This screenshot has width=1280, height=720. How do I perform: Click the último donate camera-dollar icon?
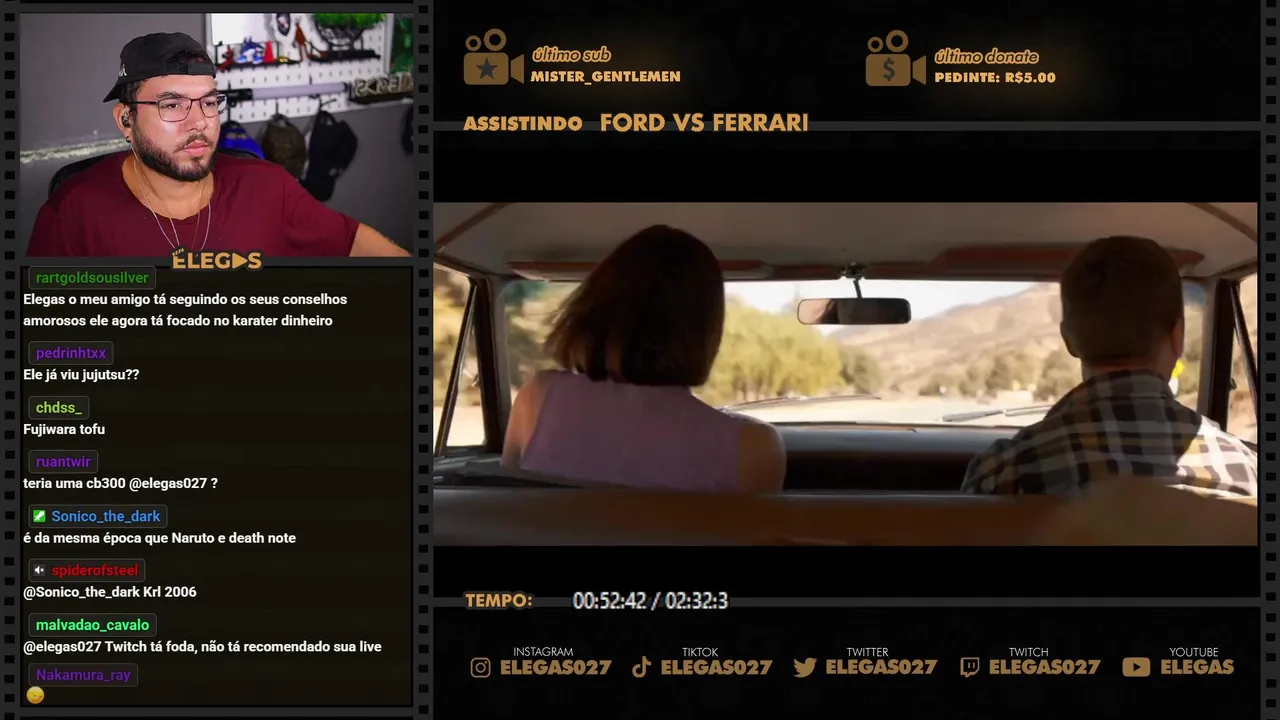tap(895, 58)
